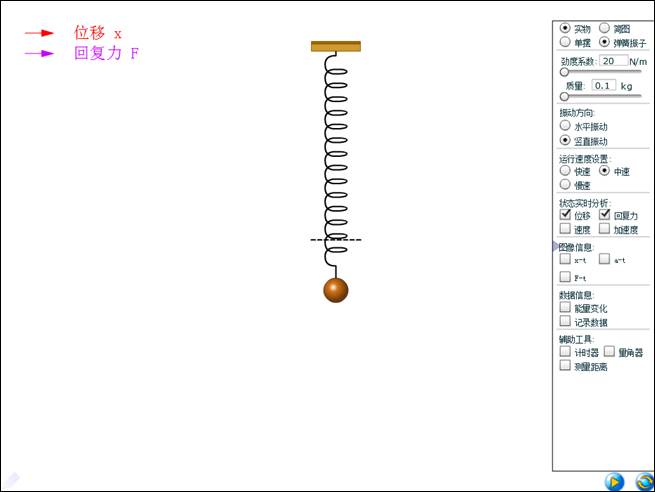
Task: Show the x-t graph checkbox
Action: pyautogui.click(x=566, y=259)
